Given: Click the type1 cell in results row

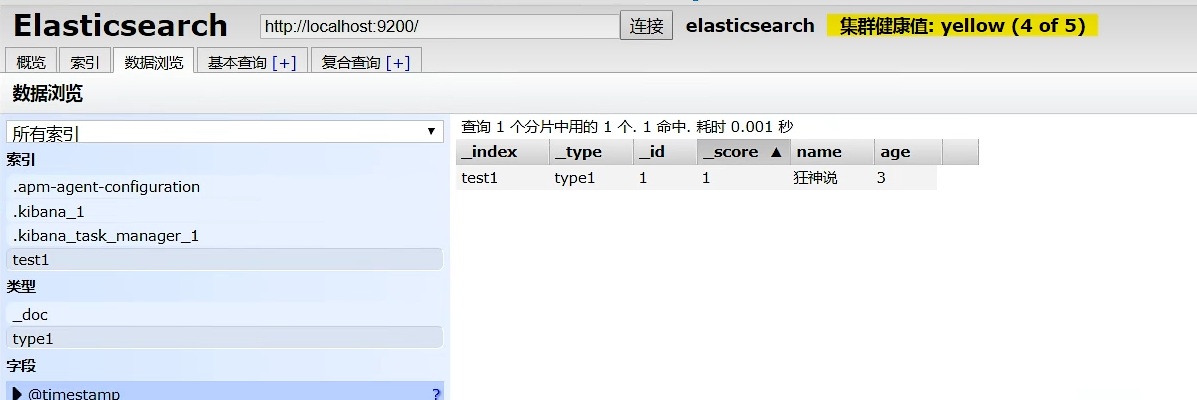Looking at the screenshot, I should [x=591, y=178].
